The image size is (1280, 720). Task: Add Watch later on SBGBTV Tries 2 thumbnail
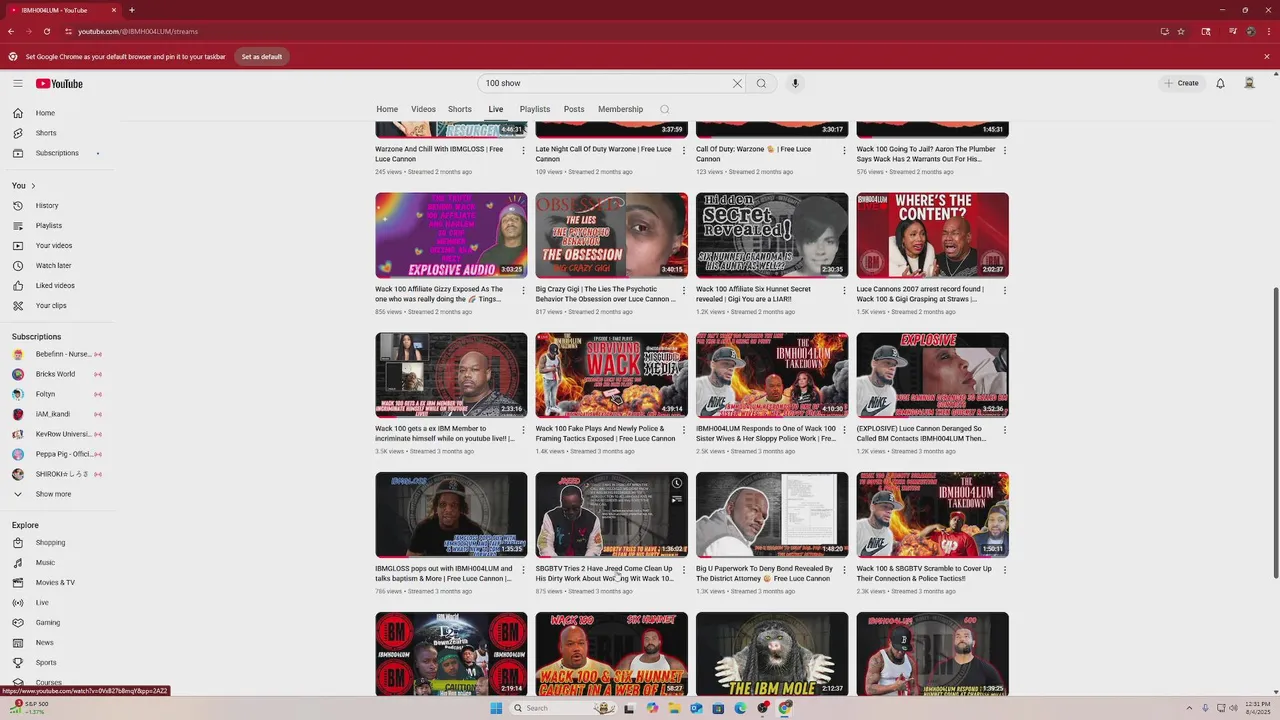point(677,484)
